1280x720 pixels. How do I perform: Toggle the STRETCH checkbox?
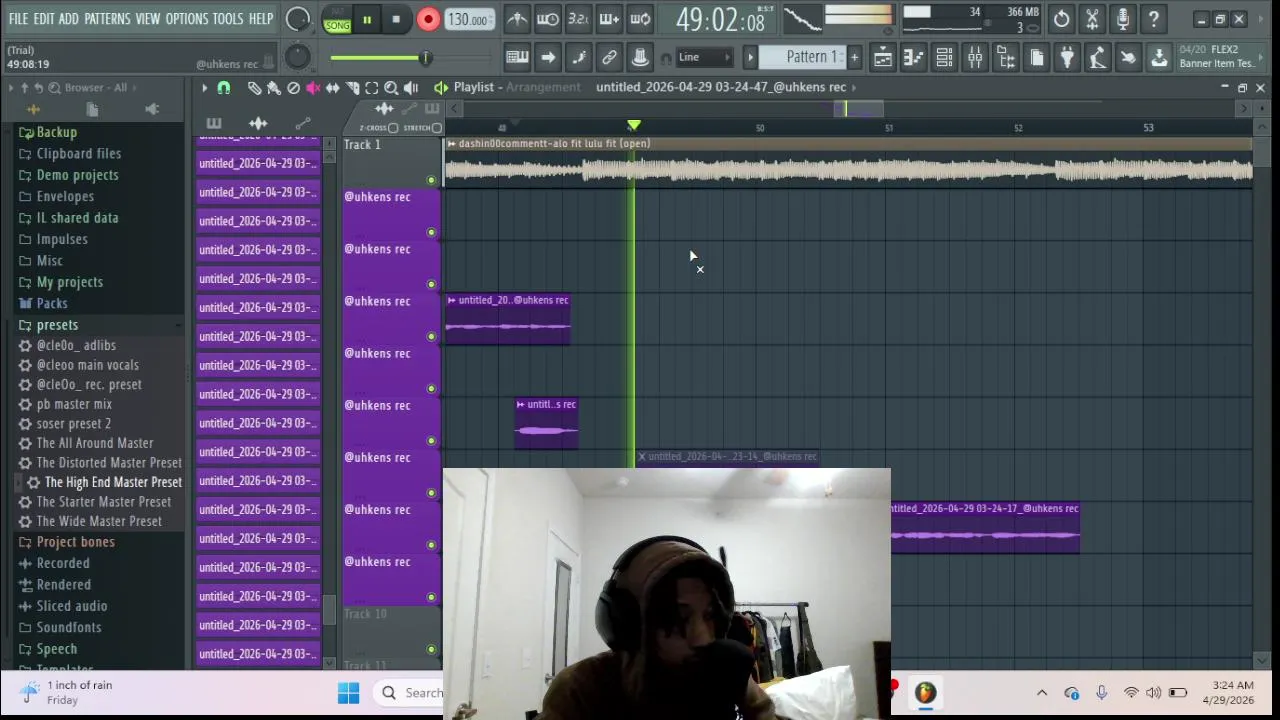436,128
